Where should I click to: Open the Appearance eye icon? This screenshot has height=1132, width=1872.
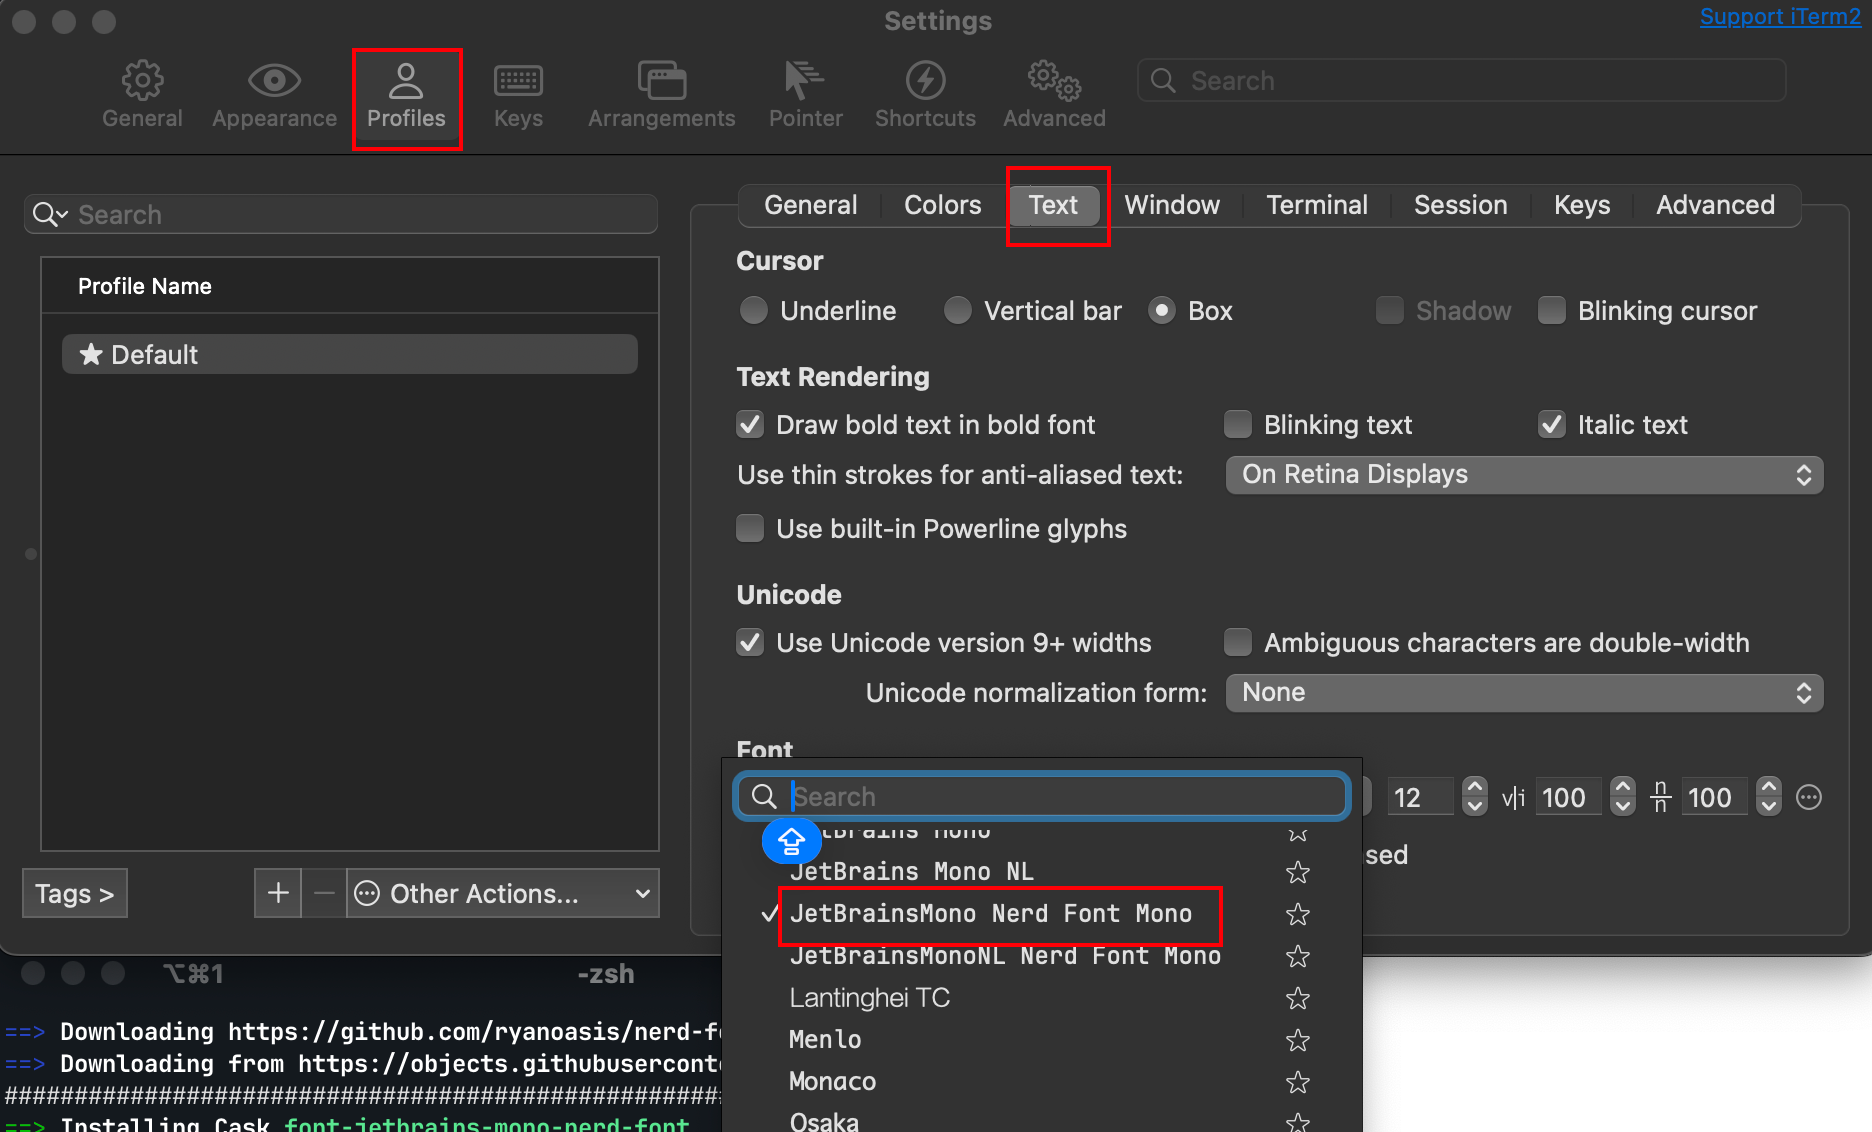(x=274, y=81)
